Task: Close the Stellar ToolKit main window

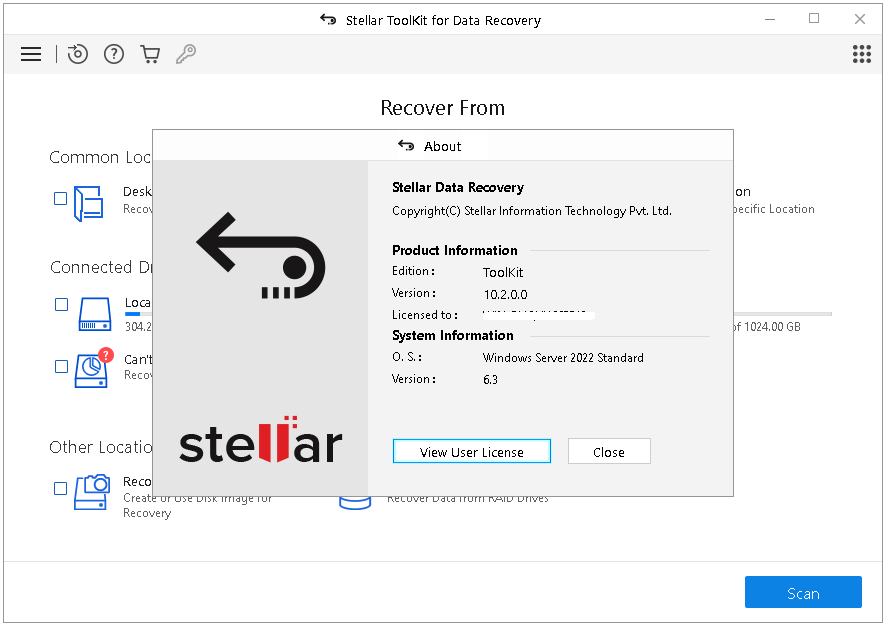Action: 860,19
